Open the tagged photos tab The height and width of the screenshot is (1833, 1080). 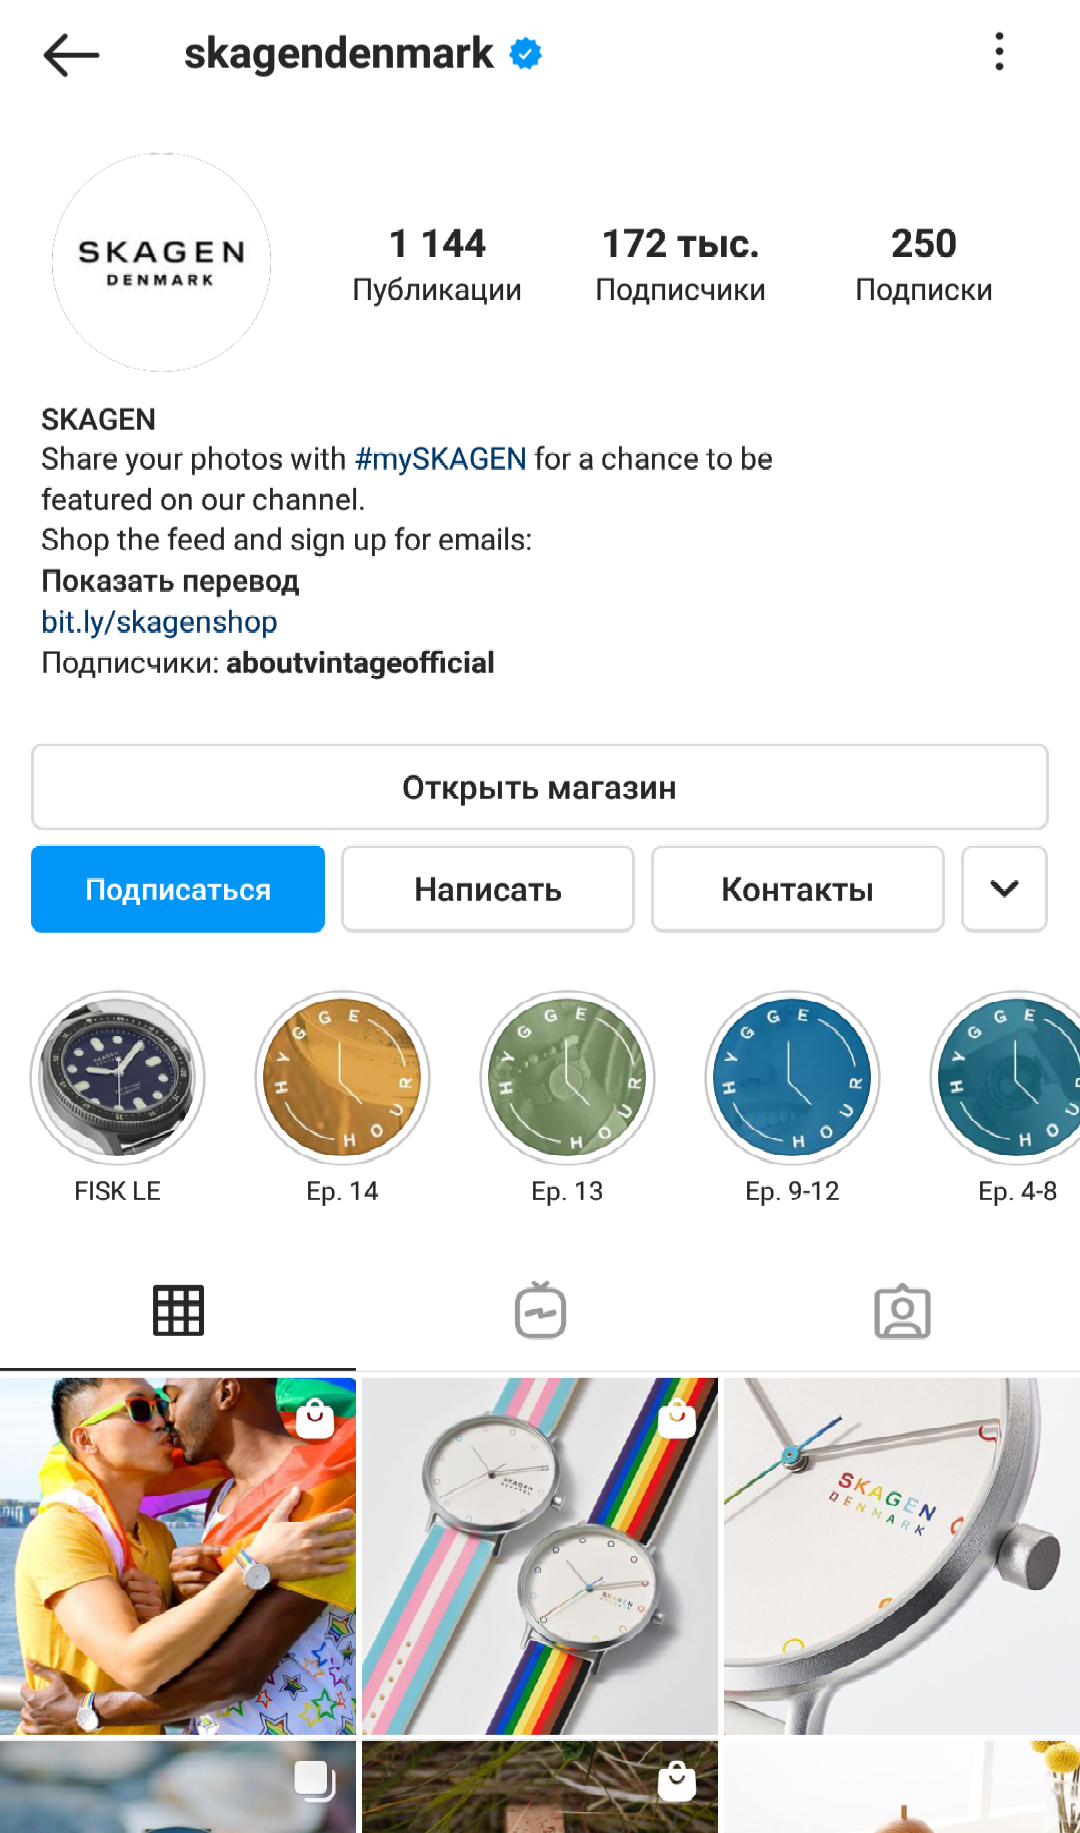click(x=902, y=1311)
